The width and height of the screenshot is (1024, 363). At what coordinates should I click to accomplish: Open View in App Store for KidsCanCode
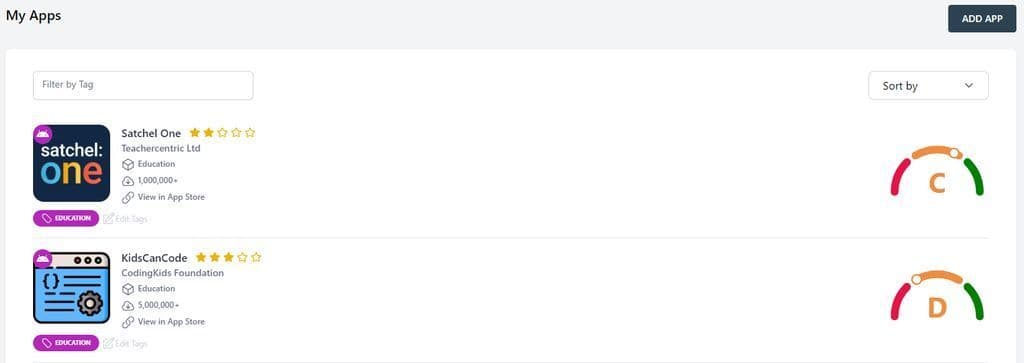coord(171,322)
